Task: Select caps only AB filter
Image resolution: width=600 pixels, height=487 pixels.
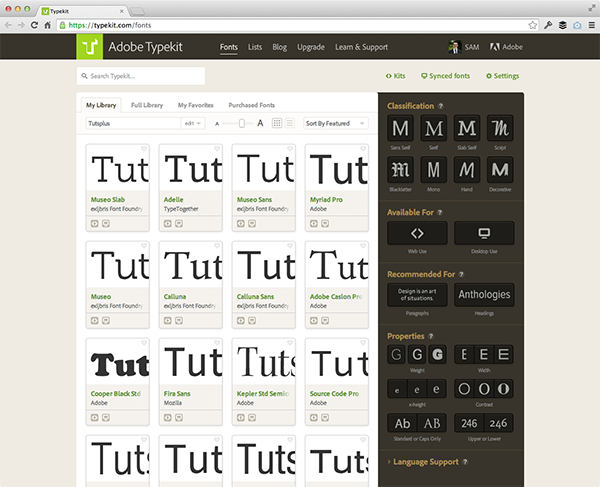Action: pos(432,423)
